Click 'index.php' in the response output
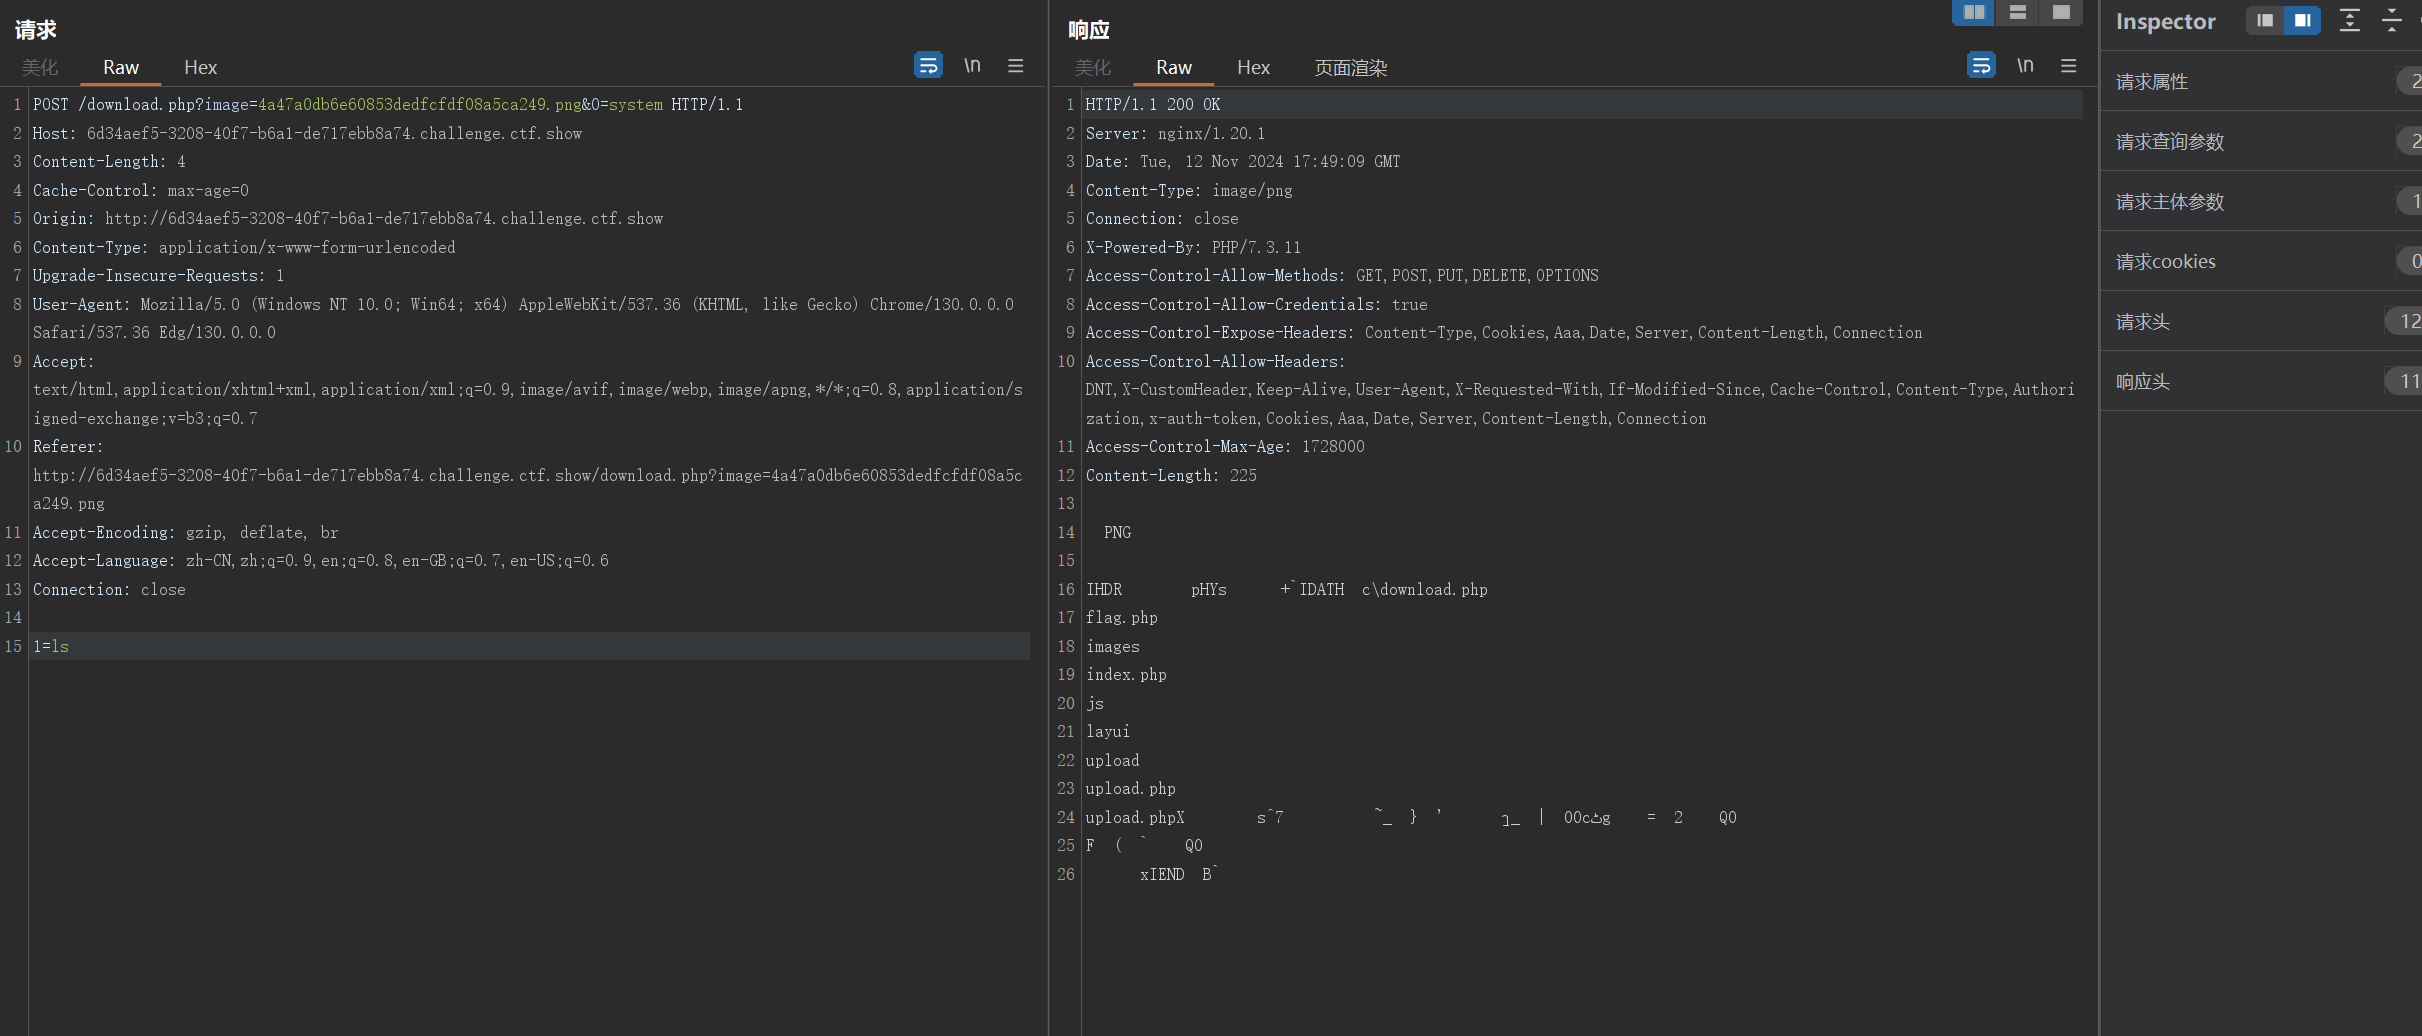2422x1036 pixels. pos(1126,674)
